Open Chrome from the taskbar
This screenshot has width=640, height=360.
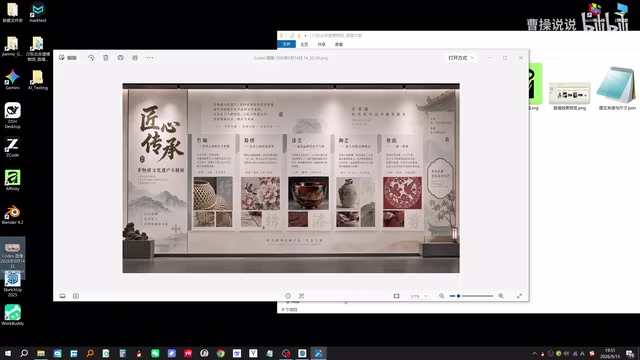(220, 353)
